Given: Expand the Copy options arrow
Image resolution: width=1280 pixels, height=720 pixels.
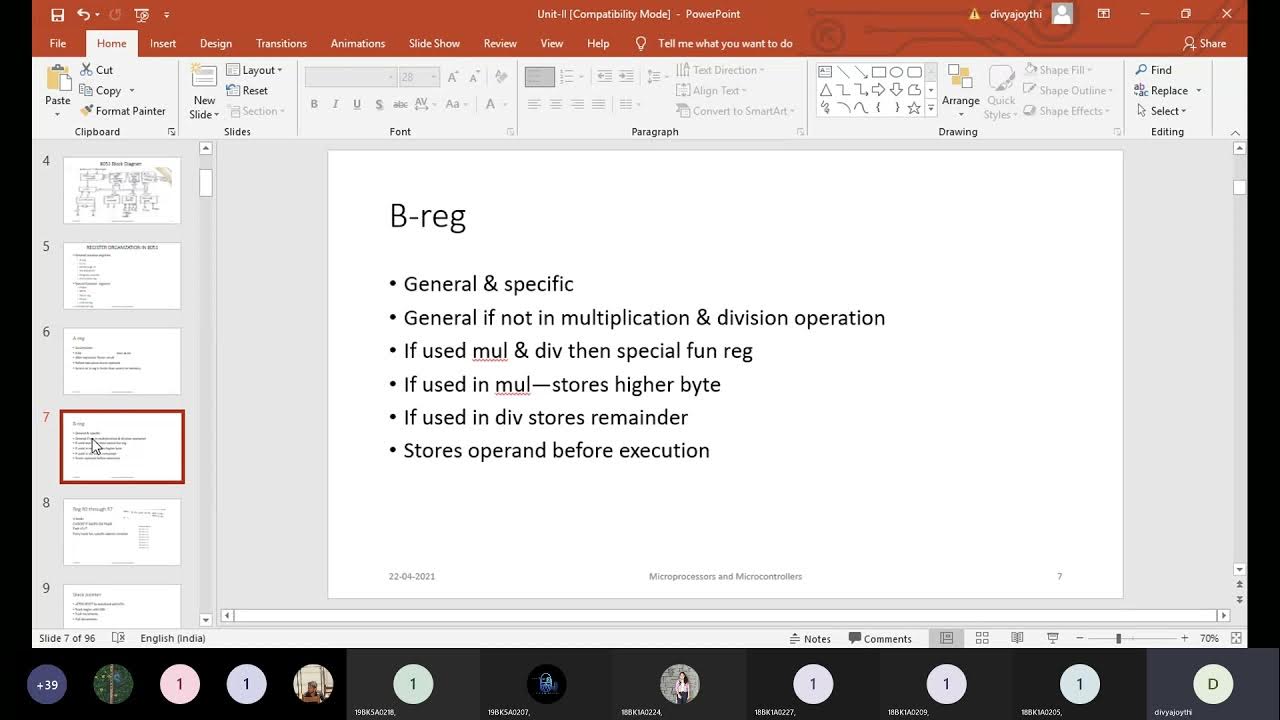Looking at the screenshot, I should pos(131,91).
